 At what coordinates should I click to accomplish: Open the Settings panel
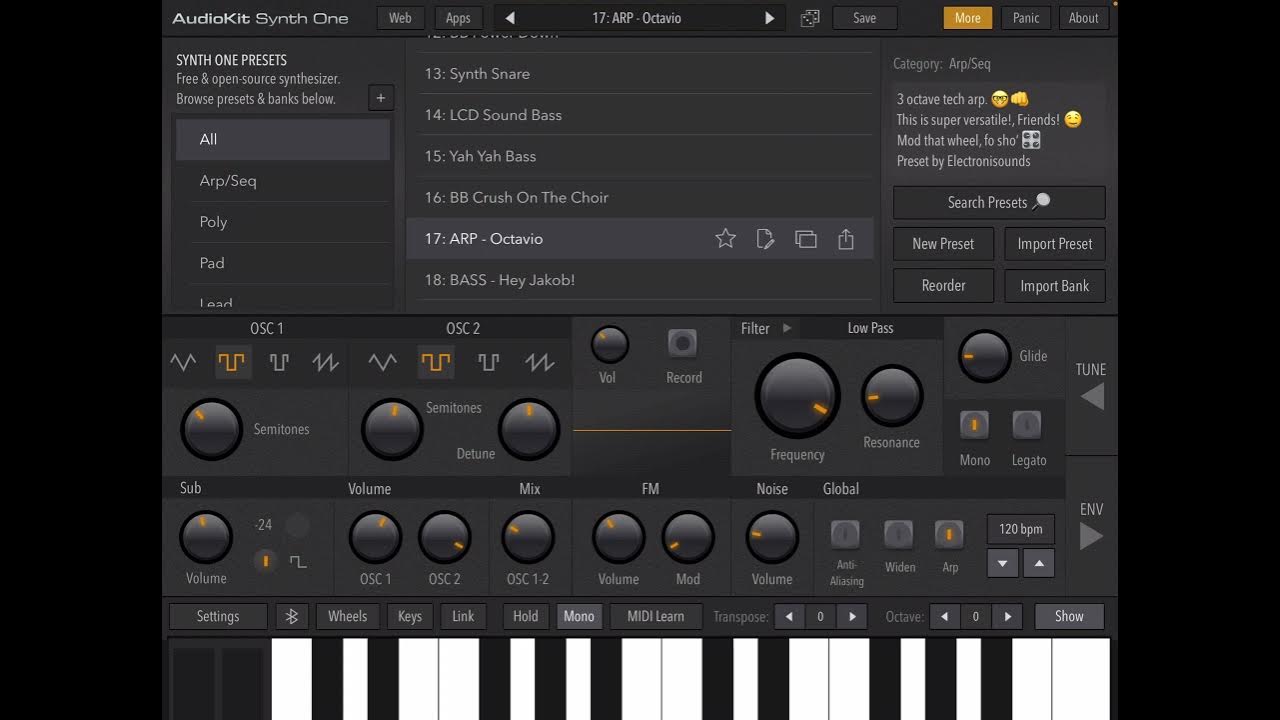tap(218, 617)
